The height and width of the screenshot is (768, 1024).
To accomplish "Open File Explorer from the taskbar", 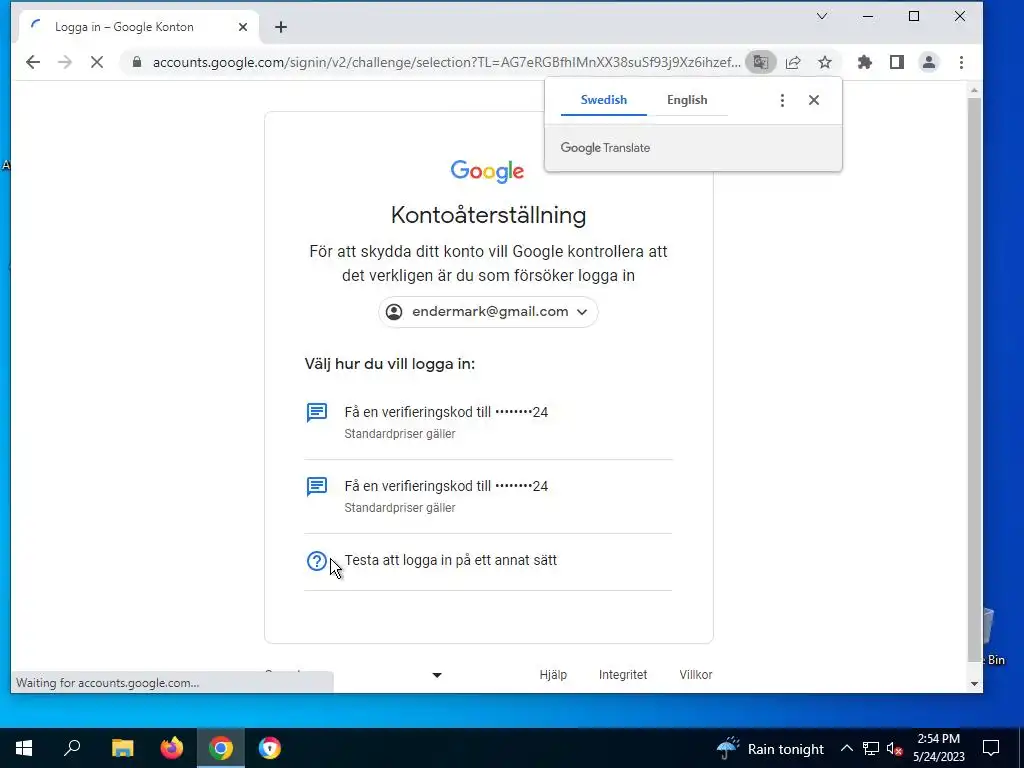I will pyautogui.click(x=122, y=748).
